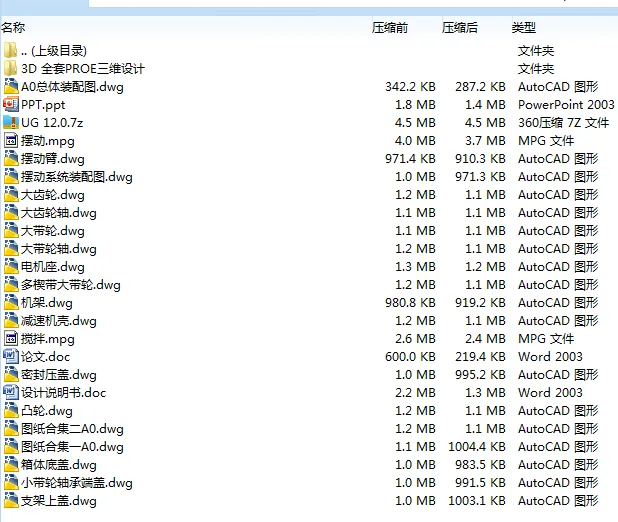Click the 983.5 KB compressed size value
The height and width of the screenshot is (522, 618).
[480, 464]
